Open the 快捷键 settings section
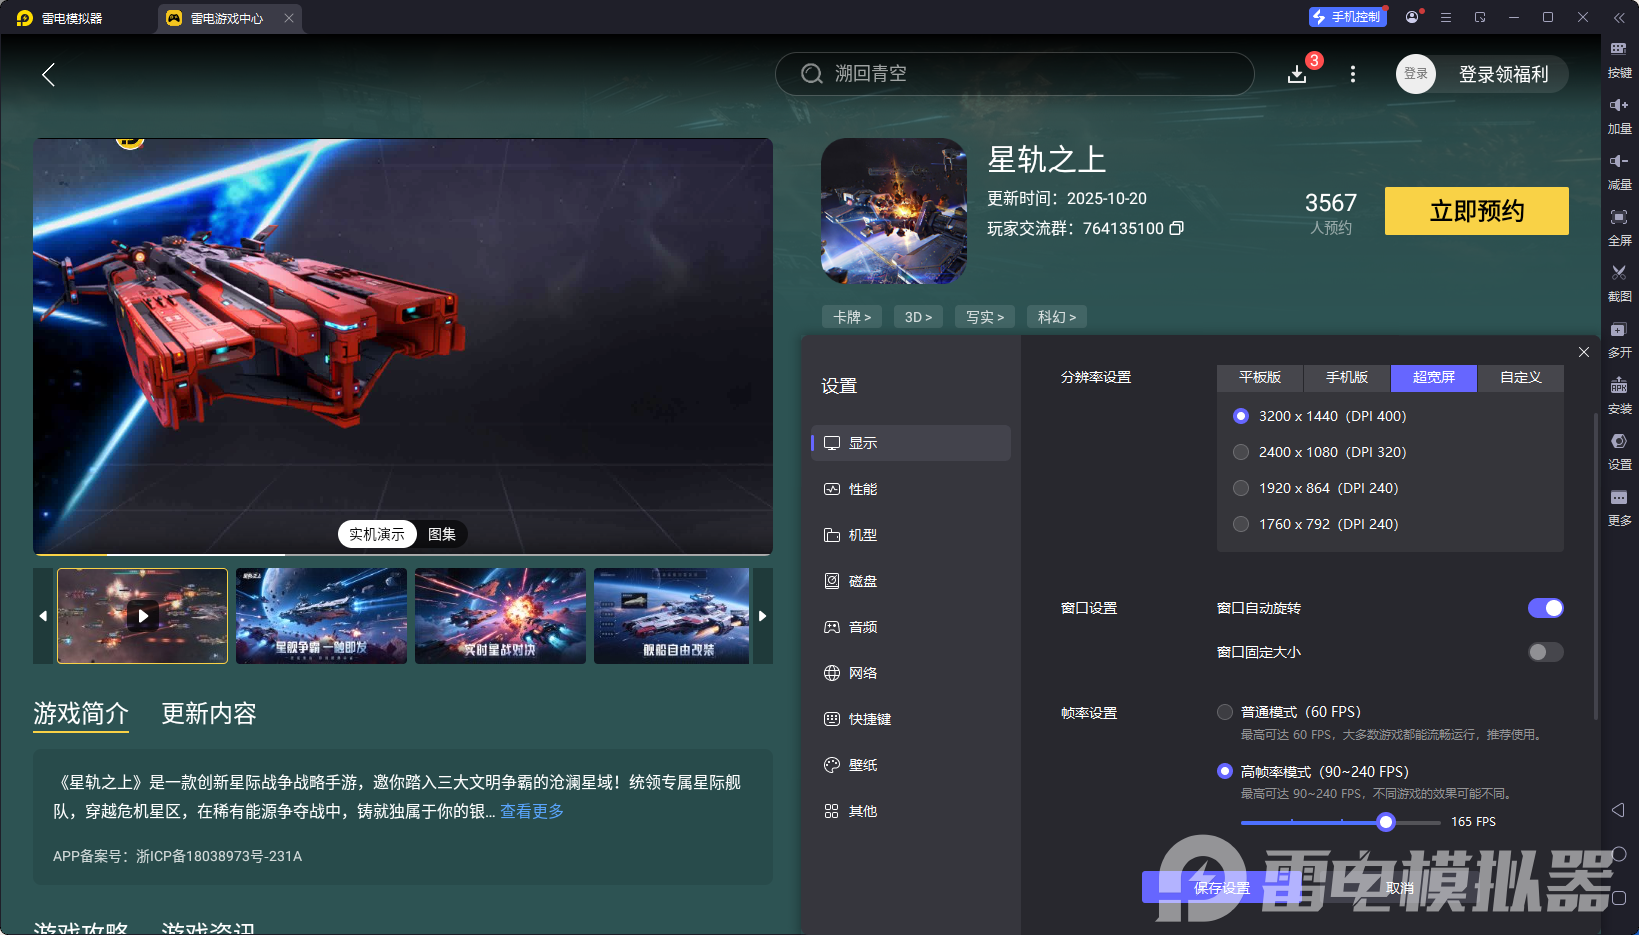Viewport: 1639px width, 935px height. (911, 719)
